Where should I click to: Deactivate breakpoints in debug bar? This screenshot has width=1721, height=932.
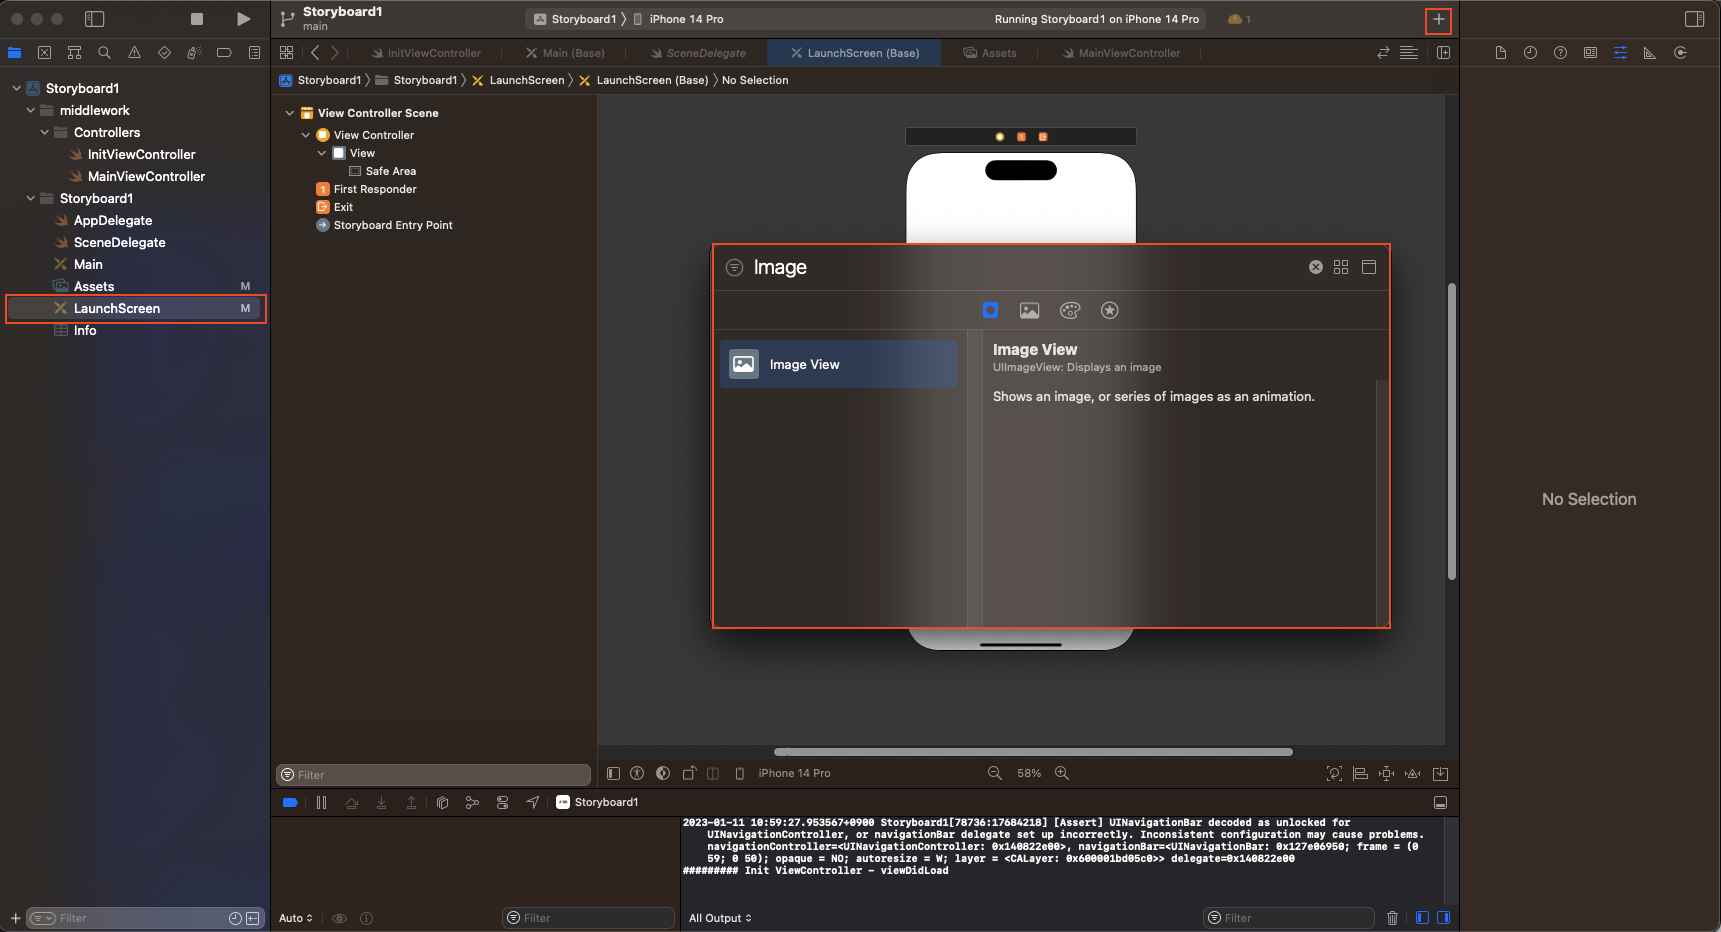click(290, 802)
